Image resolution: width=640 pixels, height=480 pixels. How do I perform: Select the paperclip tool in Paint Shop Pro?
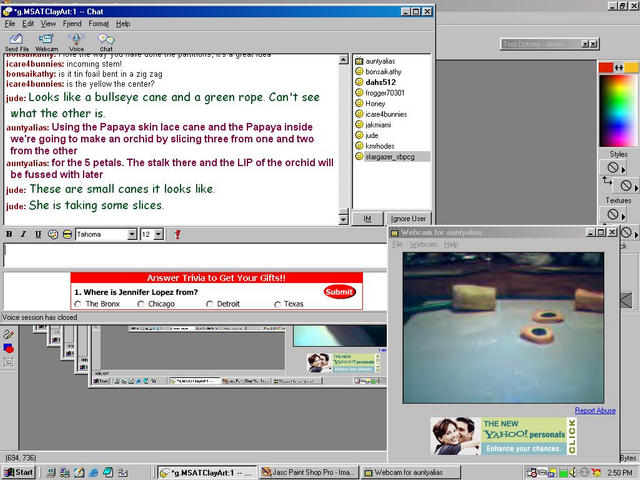point(9,334)
